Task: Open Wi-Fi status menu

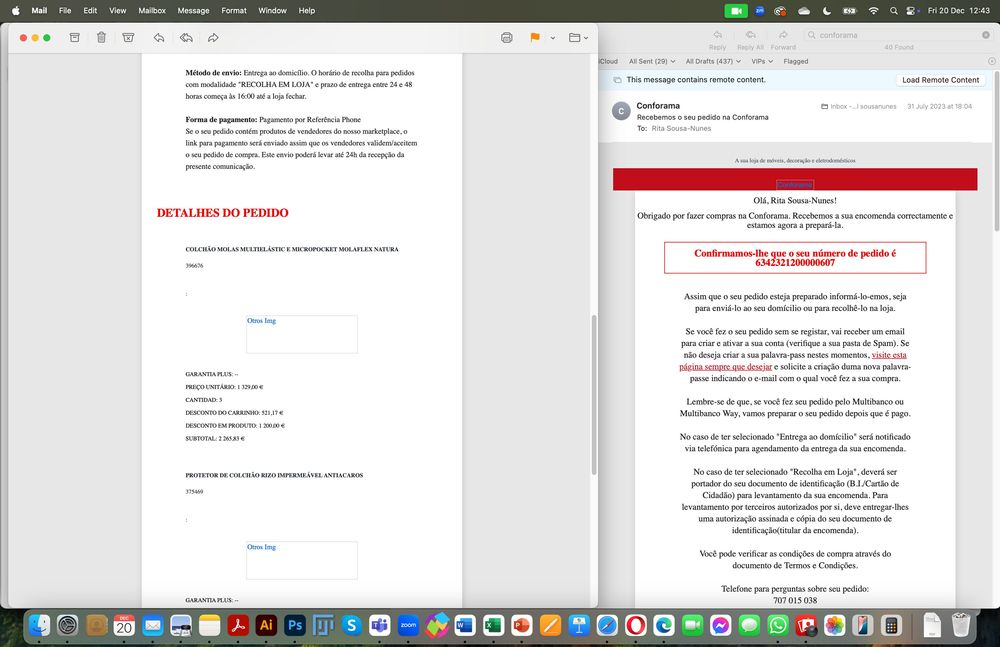Action: pos(874,10)
